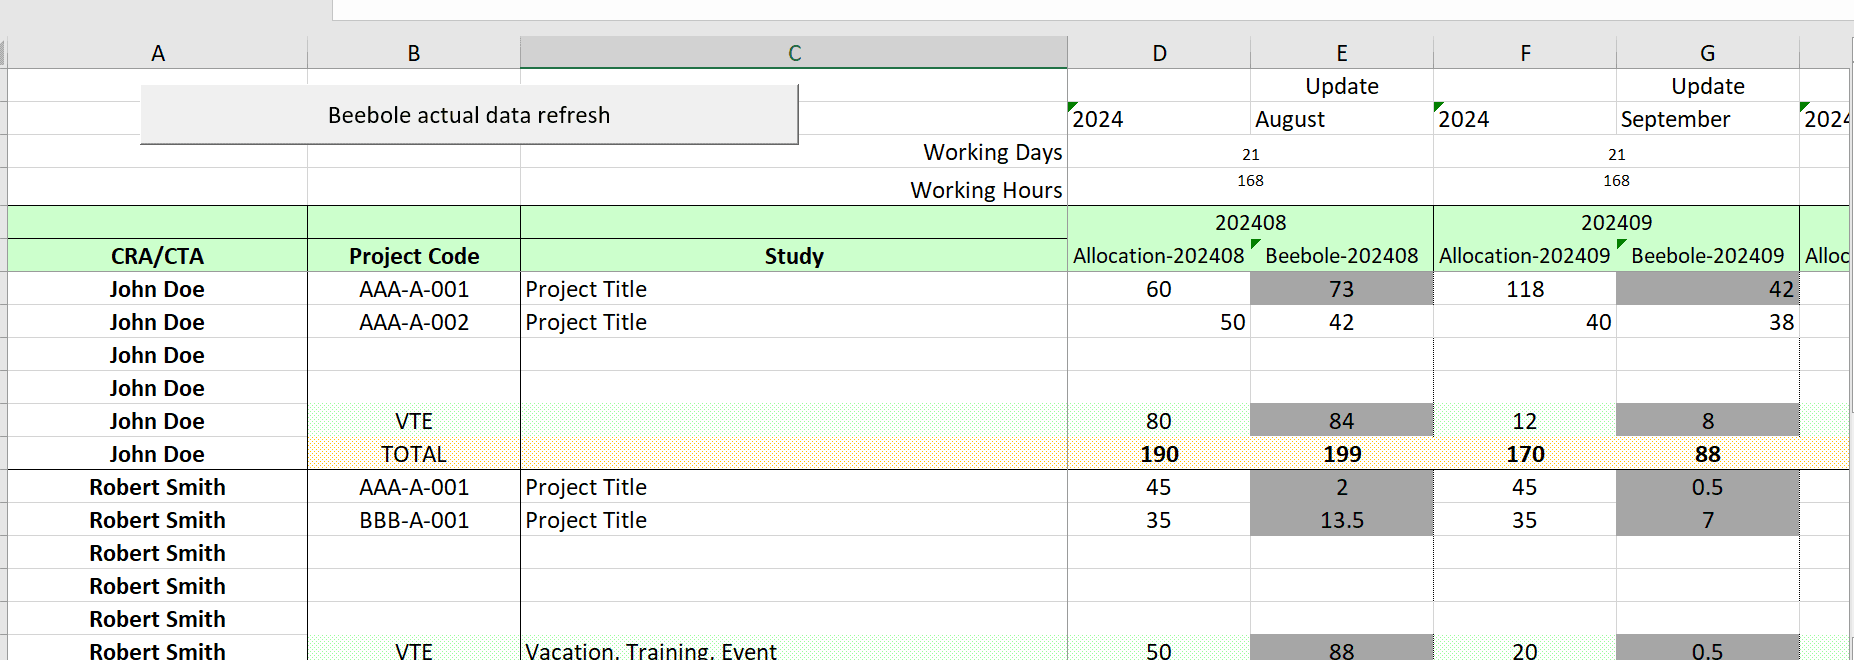Select the Allocation-202408 header cell

[x=1157, y=256]
